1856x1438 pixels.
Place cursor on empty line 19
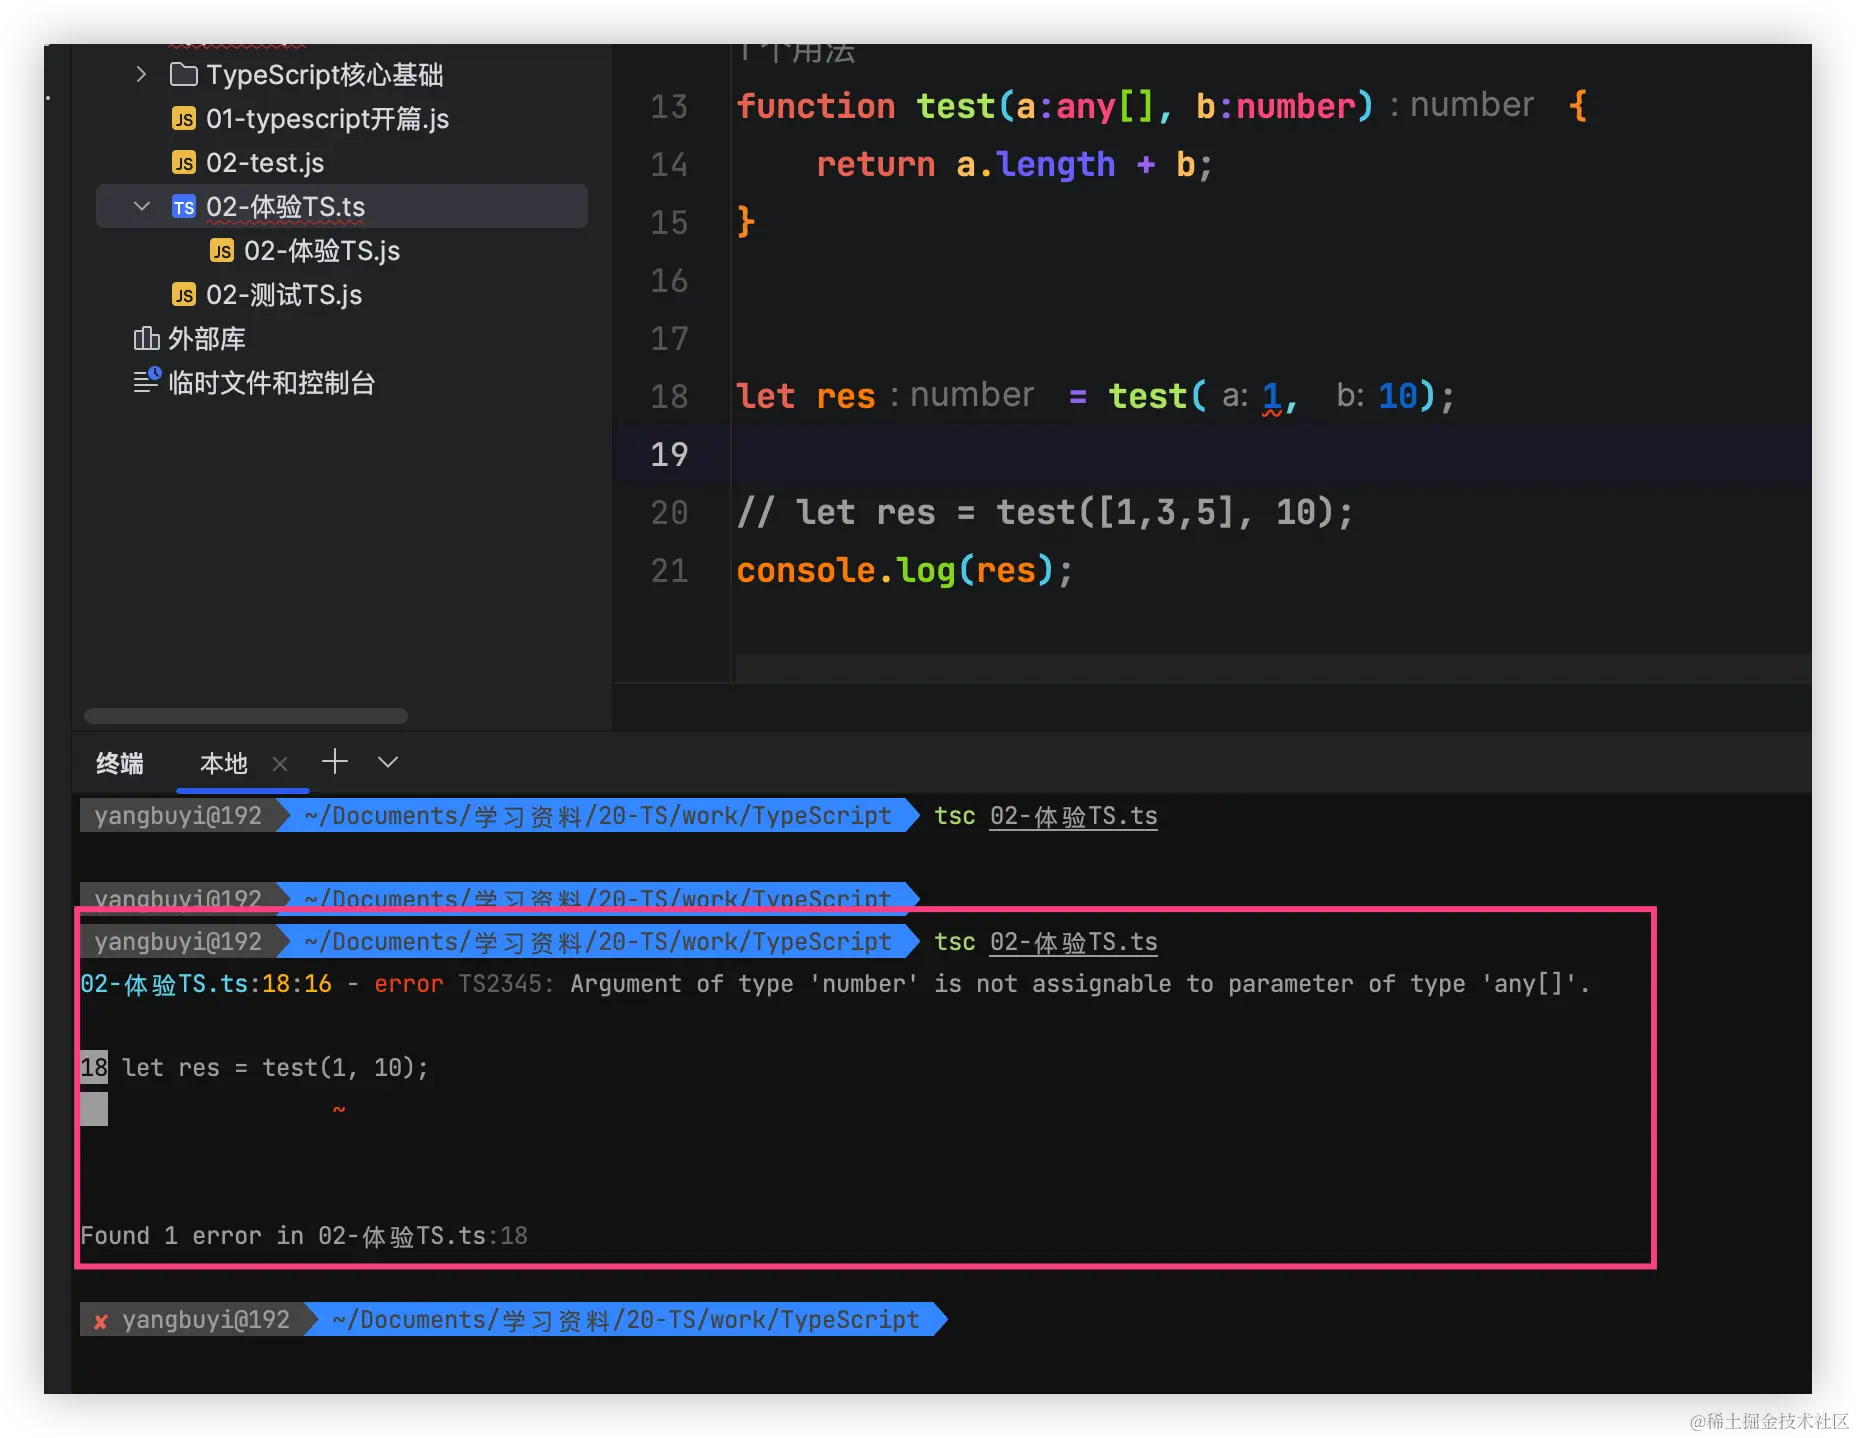(x=1272, y=454)
